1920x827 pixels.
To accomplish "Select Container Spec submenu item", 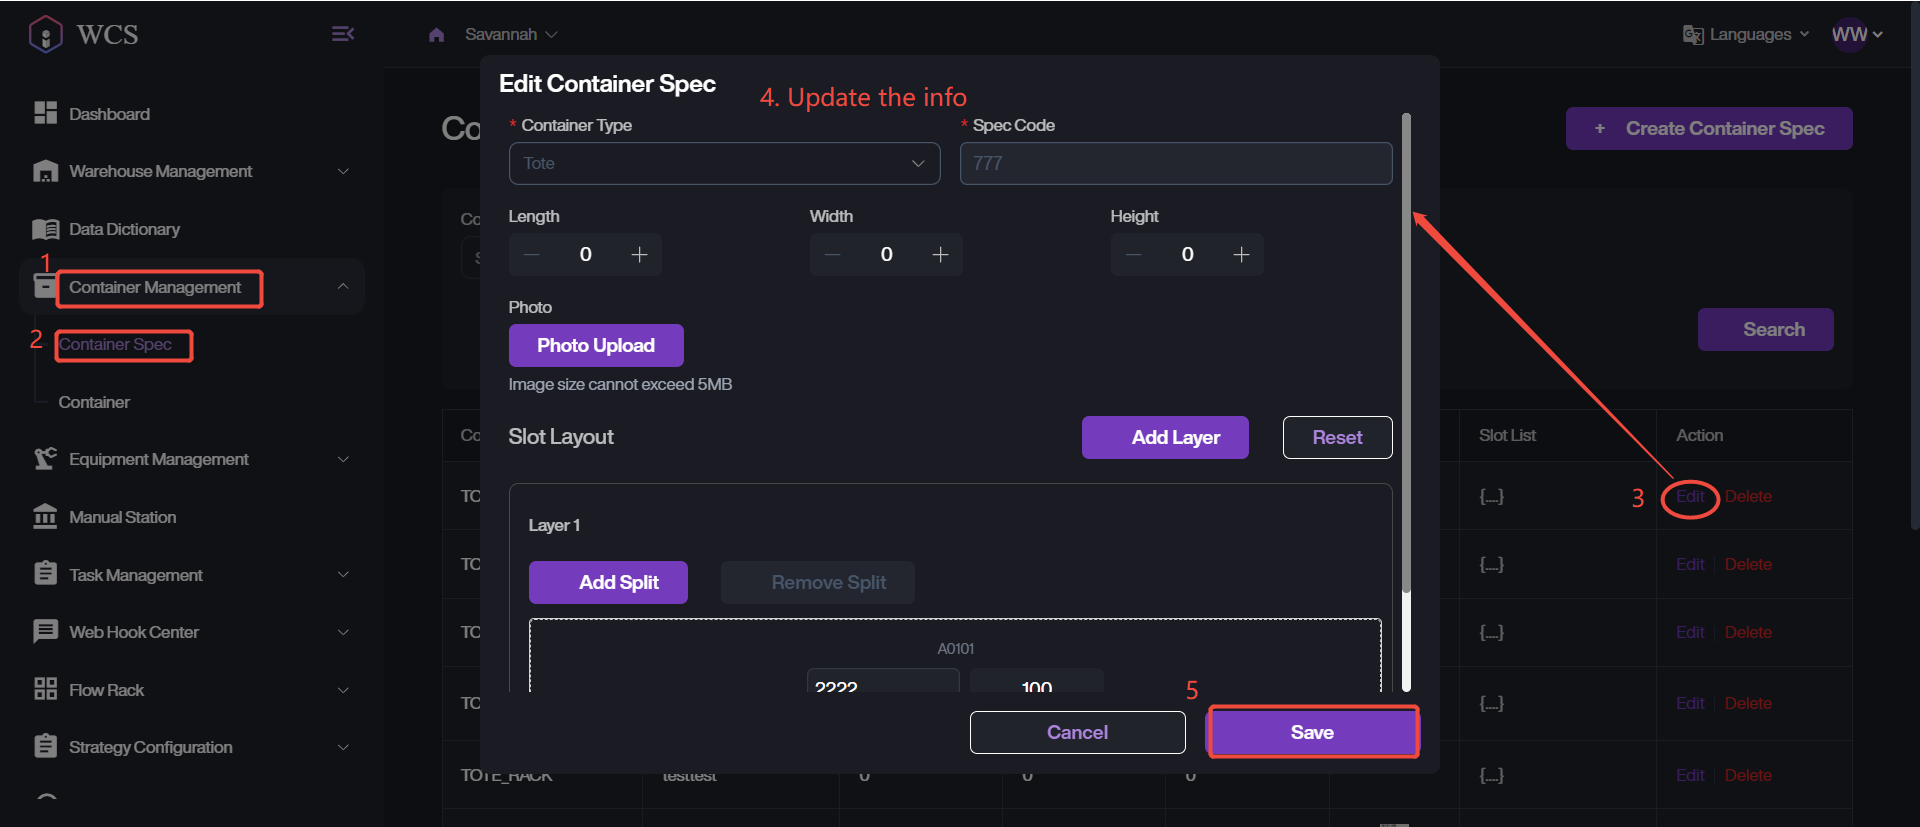I will [115, 344].
